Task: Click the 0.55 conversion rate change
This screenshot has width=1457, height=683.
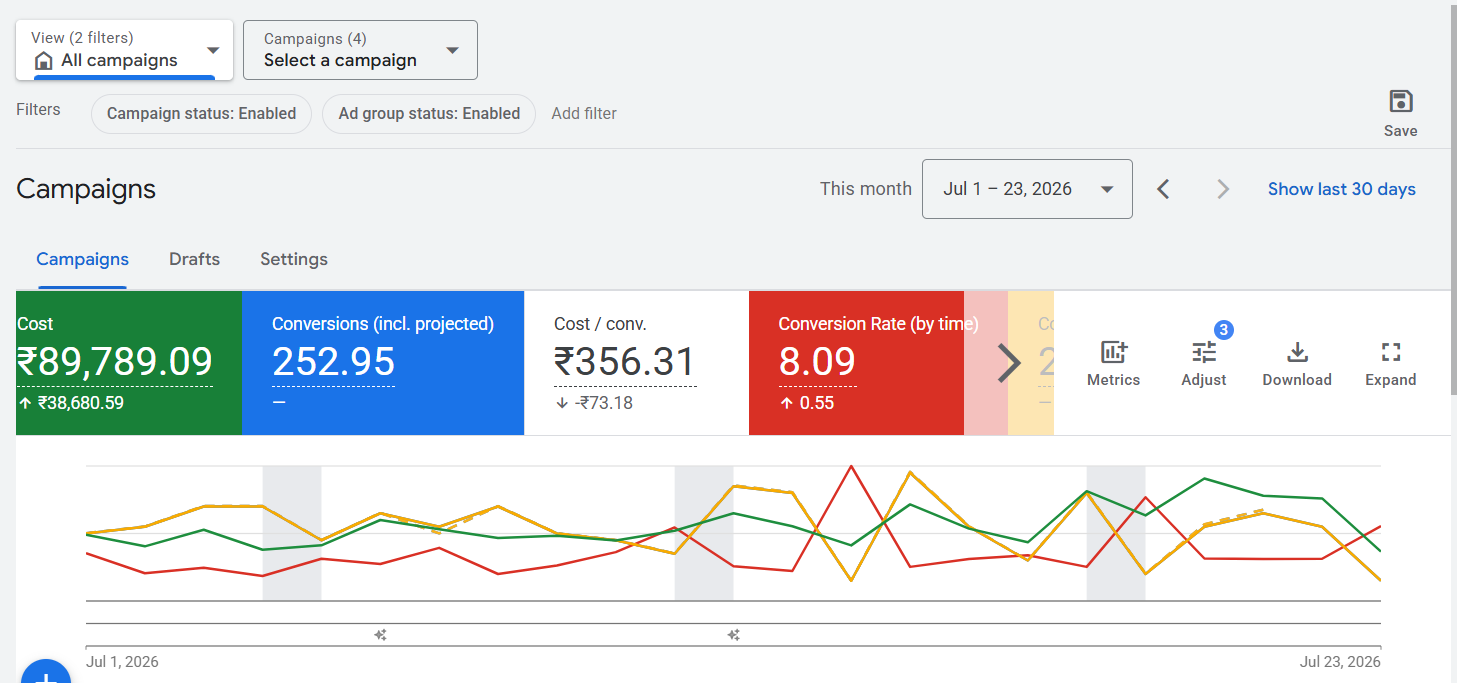Action: pyautogui.click(x=817, y=403)
